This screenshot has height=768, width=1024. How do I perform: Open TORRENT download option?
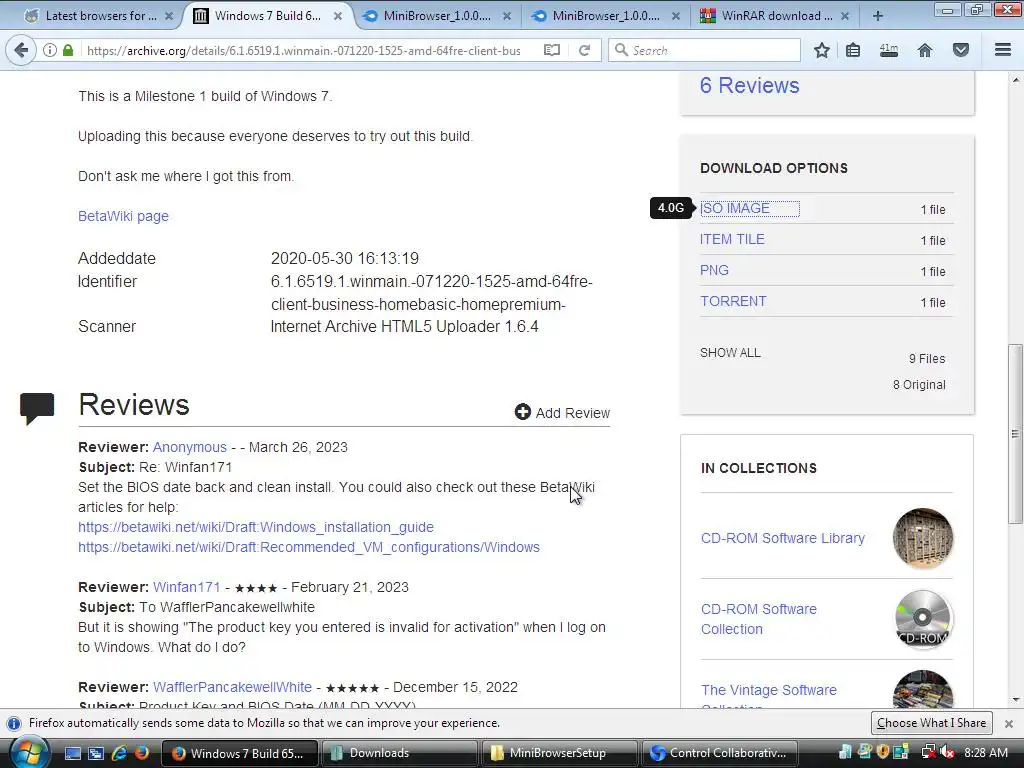[x=733, y=301]
